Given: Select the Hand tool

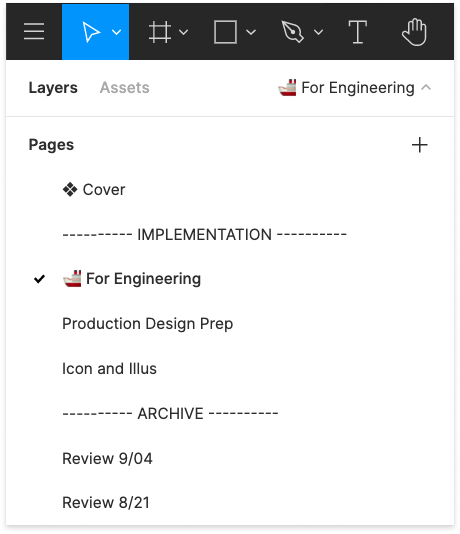Looking at the screenshot, I should [x=414, y=32].
